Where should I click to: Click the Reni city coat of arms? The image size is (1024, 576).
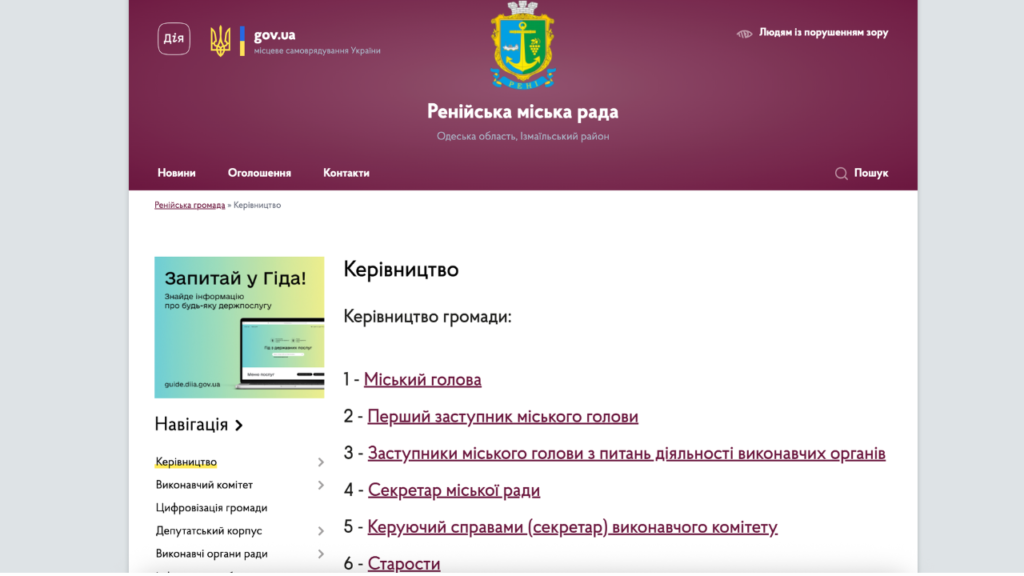tap(522, 45)
